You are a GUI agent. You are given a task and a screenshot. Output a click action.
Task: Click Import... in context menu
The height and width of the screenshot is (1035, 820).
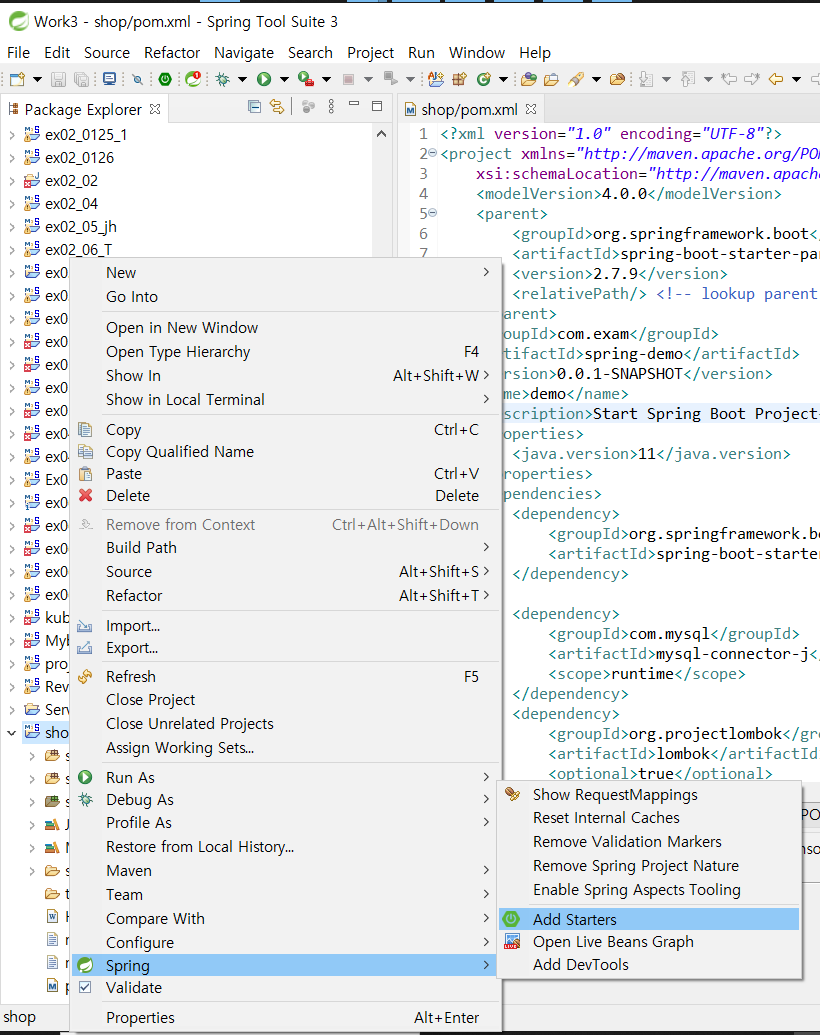pyautogui.click(x=284, y=626)
